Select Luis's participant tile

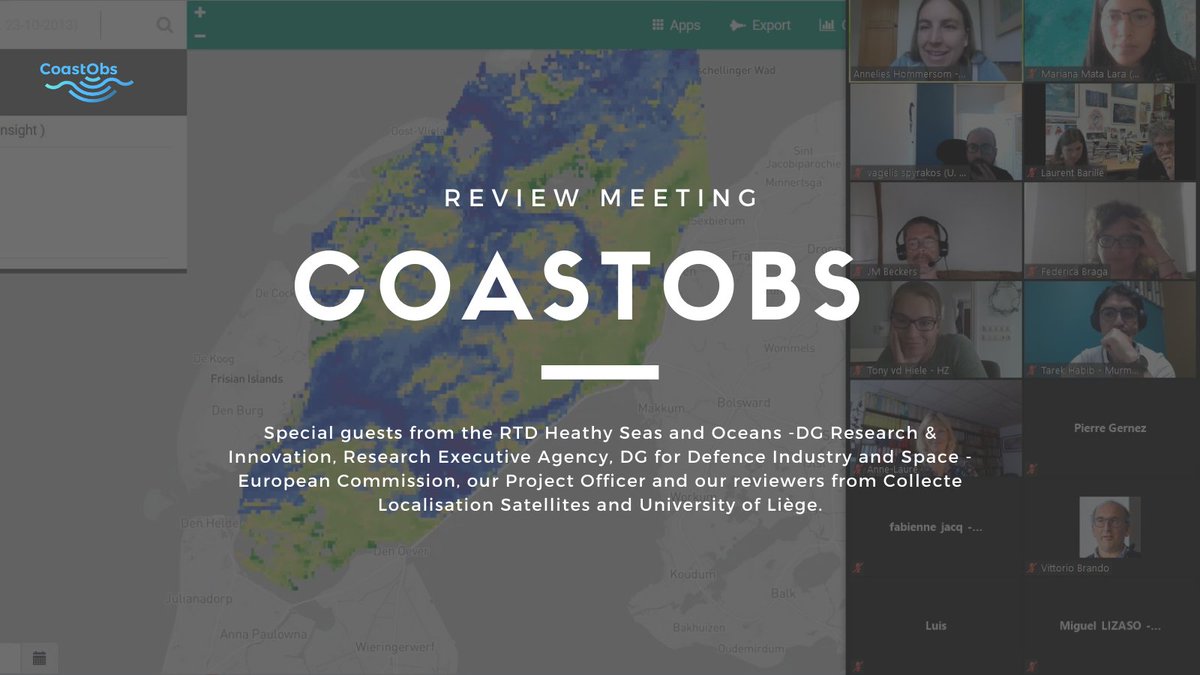pos(936,626)
